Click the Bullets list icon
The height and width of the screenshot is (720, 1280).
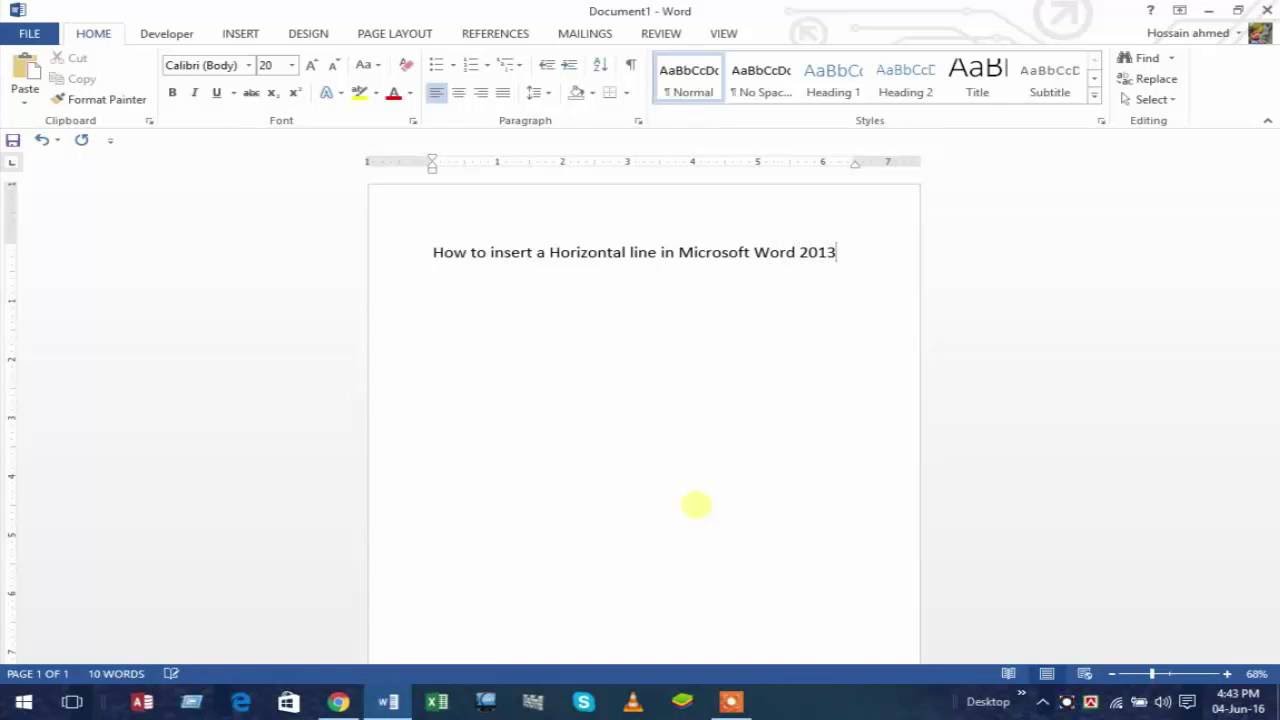tap(436, 65)
